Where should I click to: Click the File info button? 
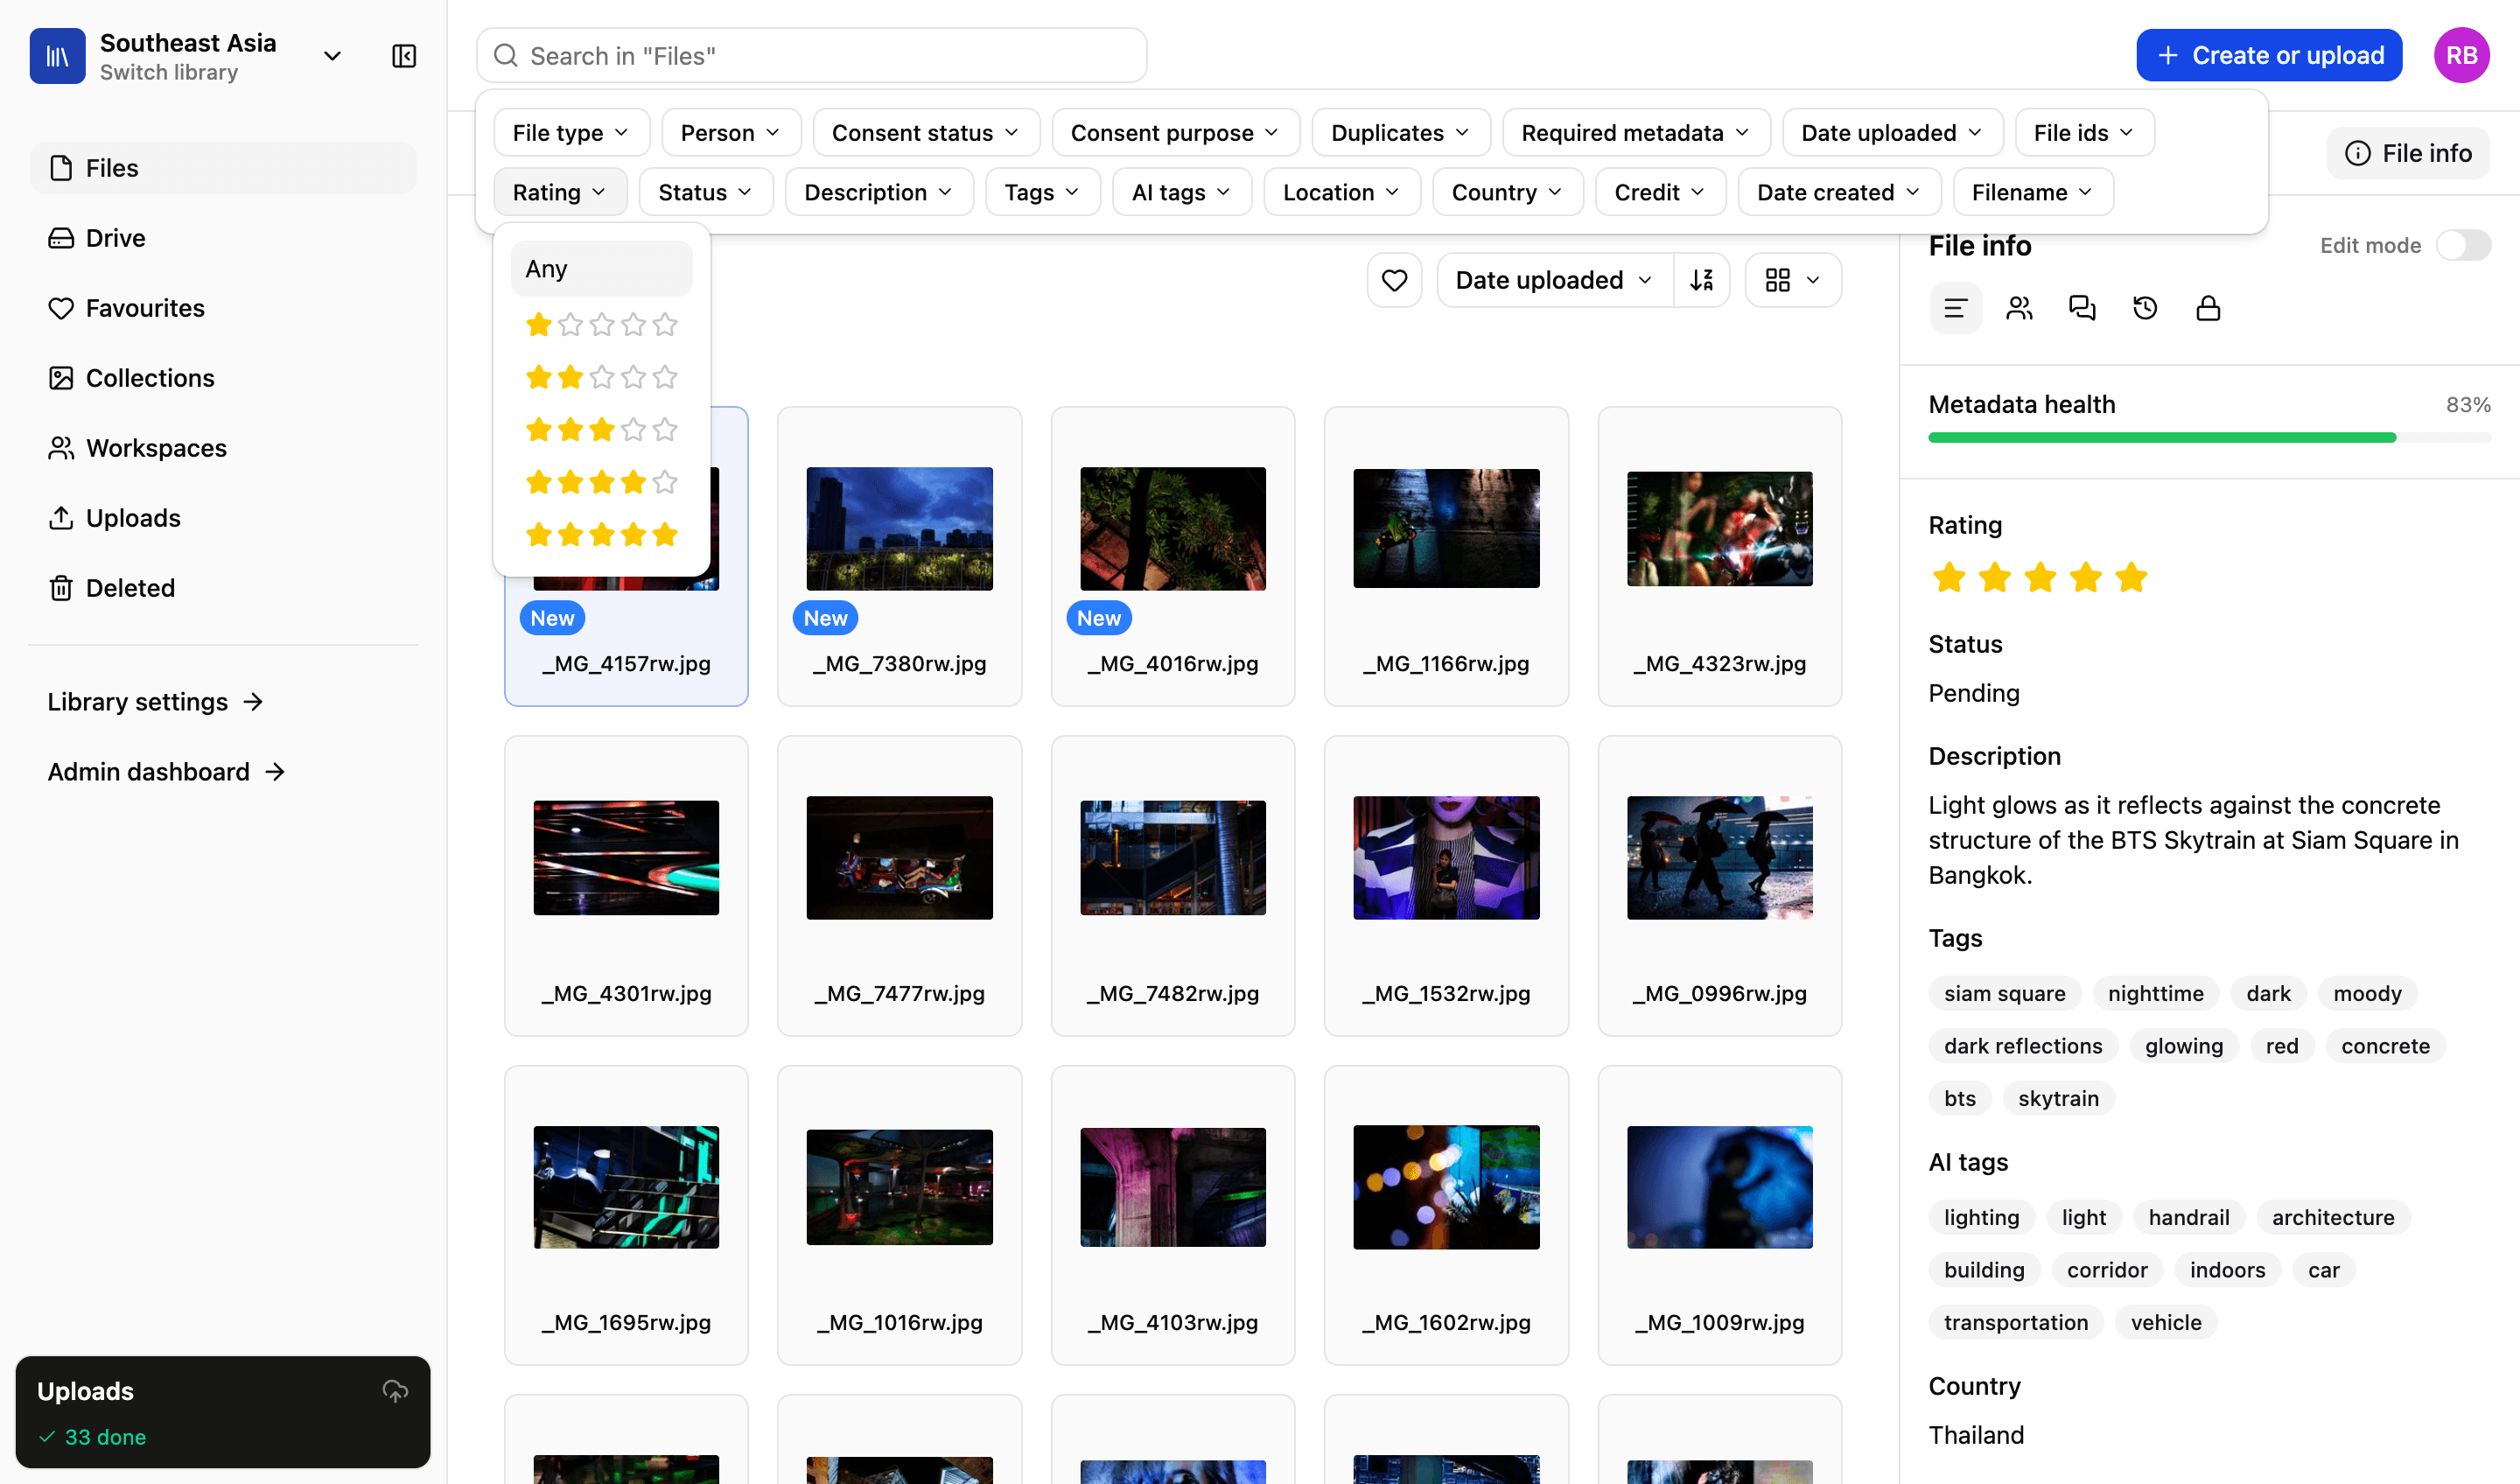coord(2408,153)
